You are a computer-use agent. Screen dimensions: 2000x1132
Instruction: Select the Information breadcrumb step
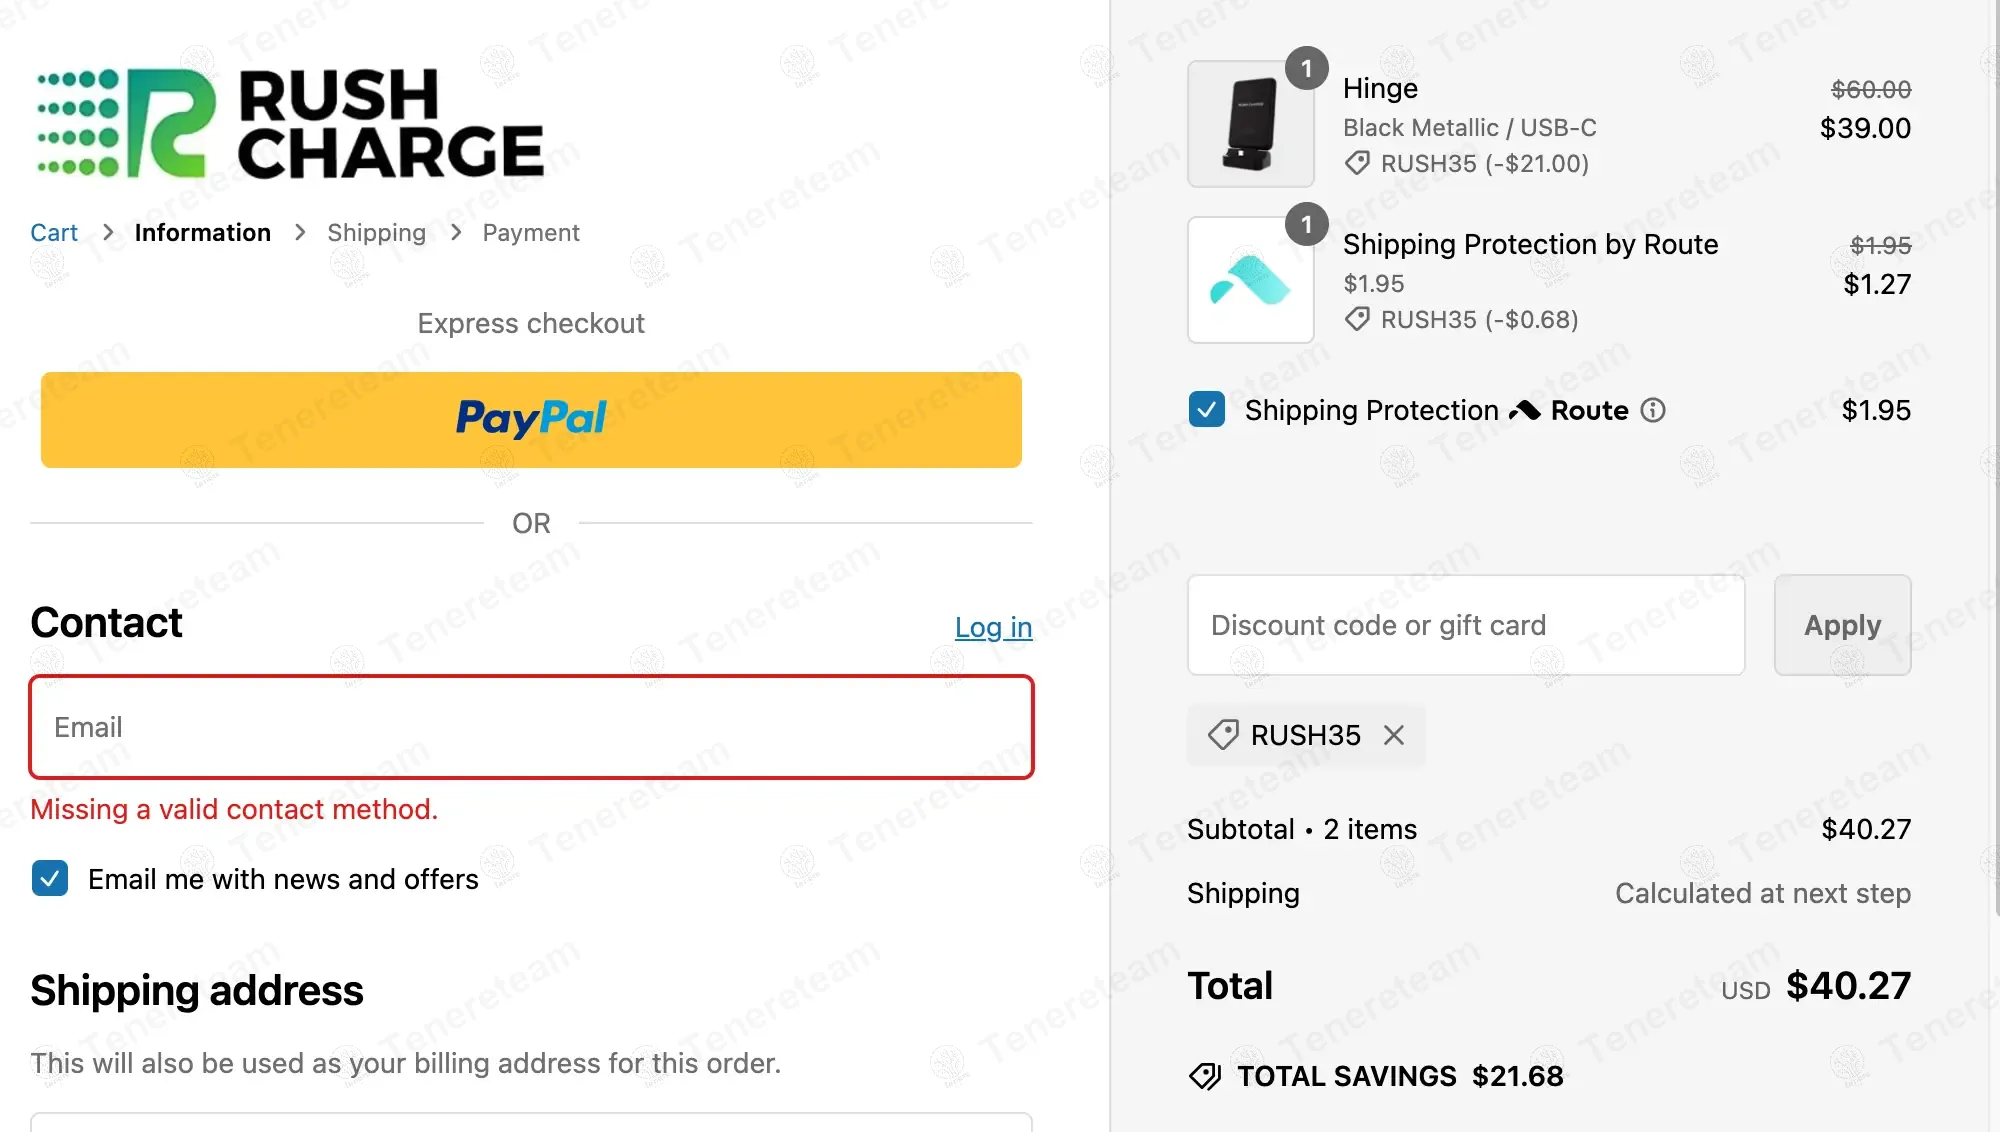(202, 233)
